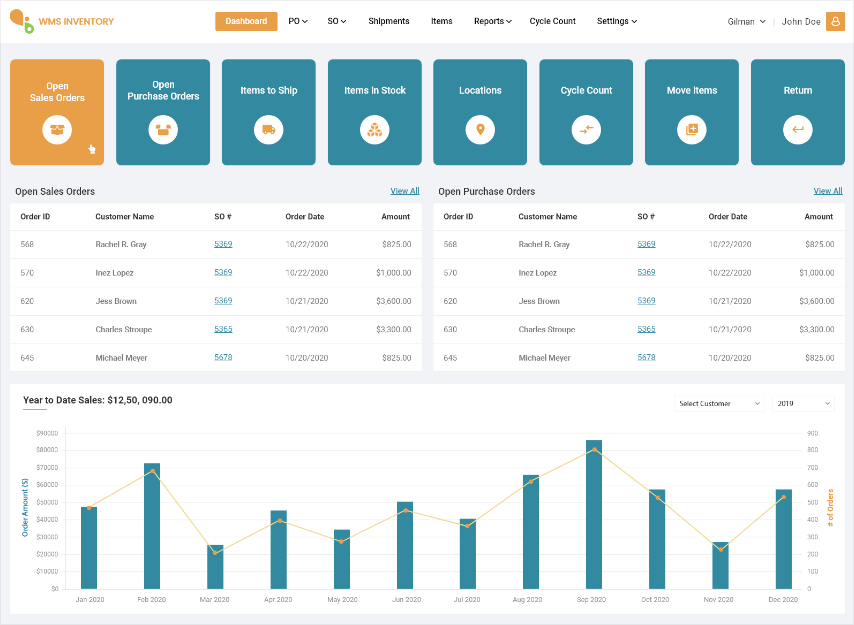
Task: Click the Move Items plus-box icon
Action: (692, 130)
